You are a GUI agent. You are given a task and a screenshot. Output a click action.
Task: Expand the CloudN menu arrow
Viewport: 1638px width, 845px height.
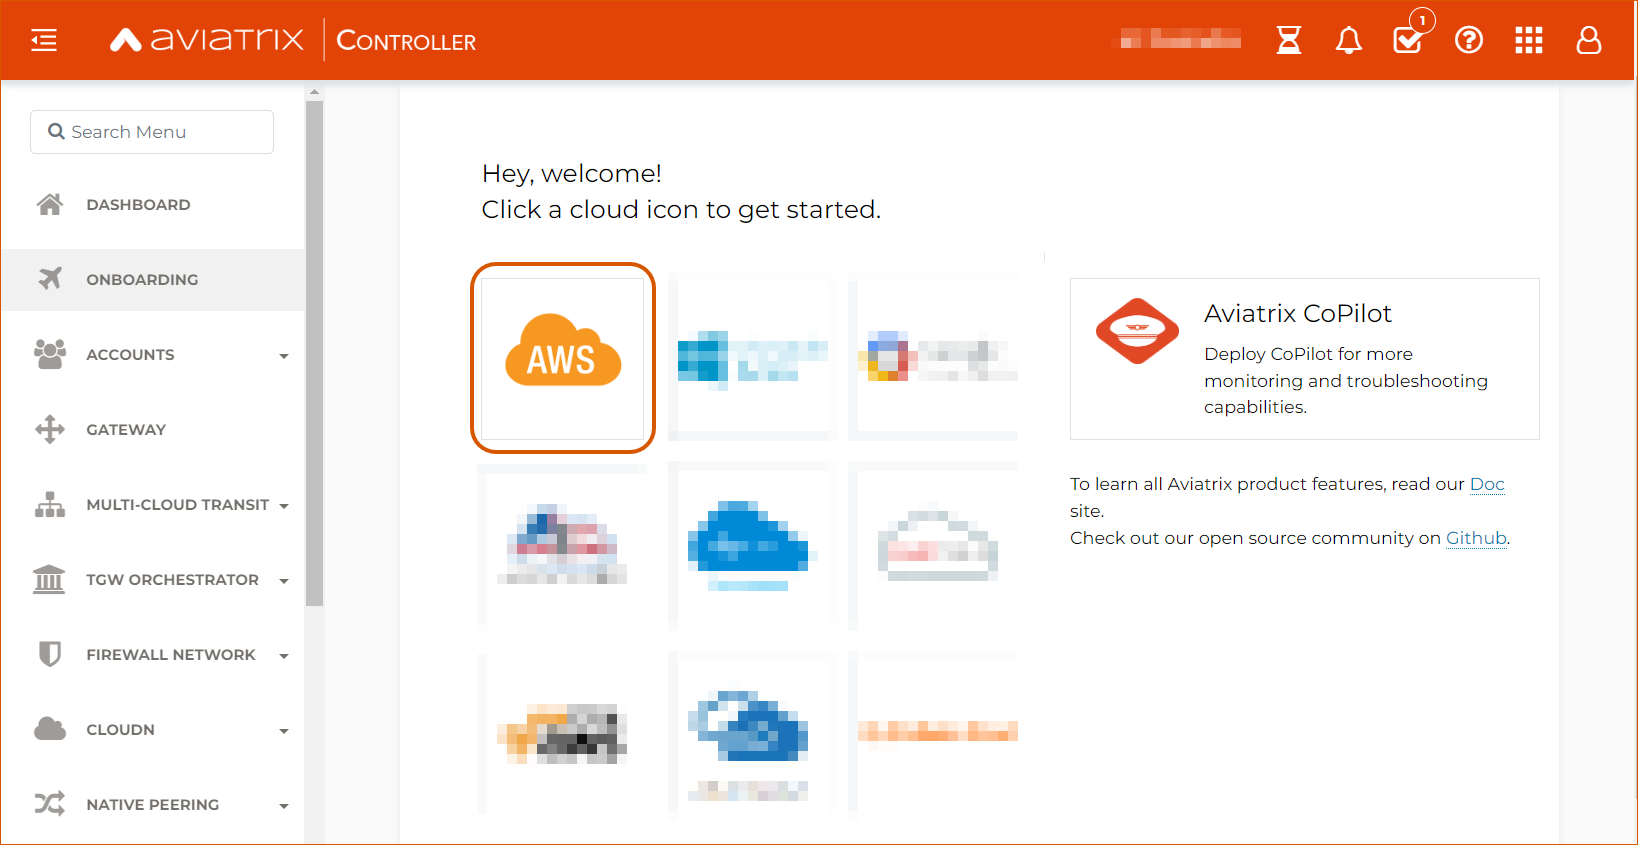tap(284, 731)
